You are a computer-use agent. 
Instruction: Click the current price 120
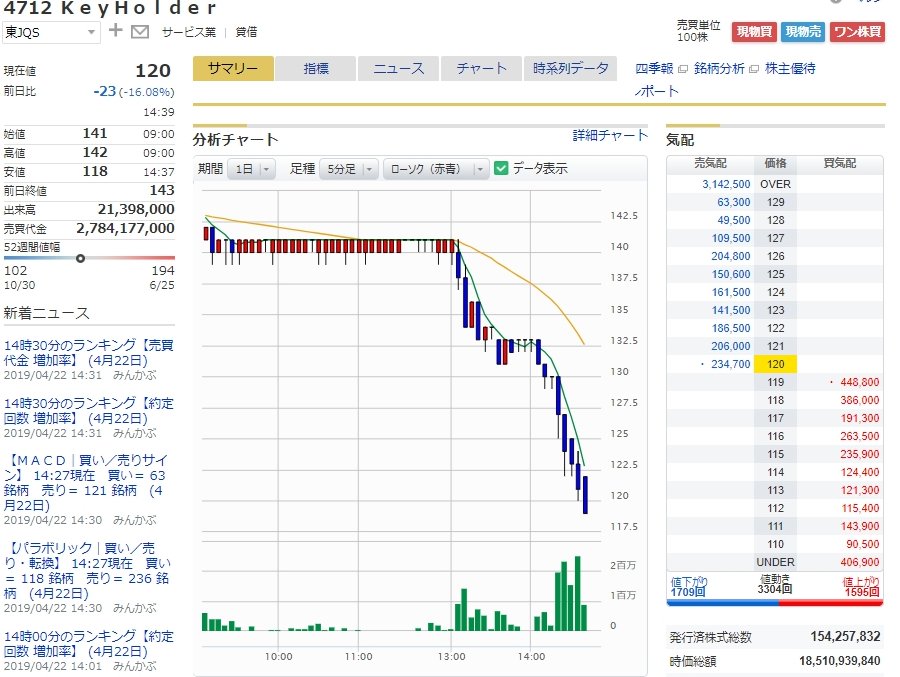[153, 70]
